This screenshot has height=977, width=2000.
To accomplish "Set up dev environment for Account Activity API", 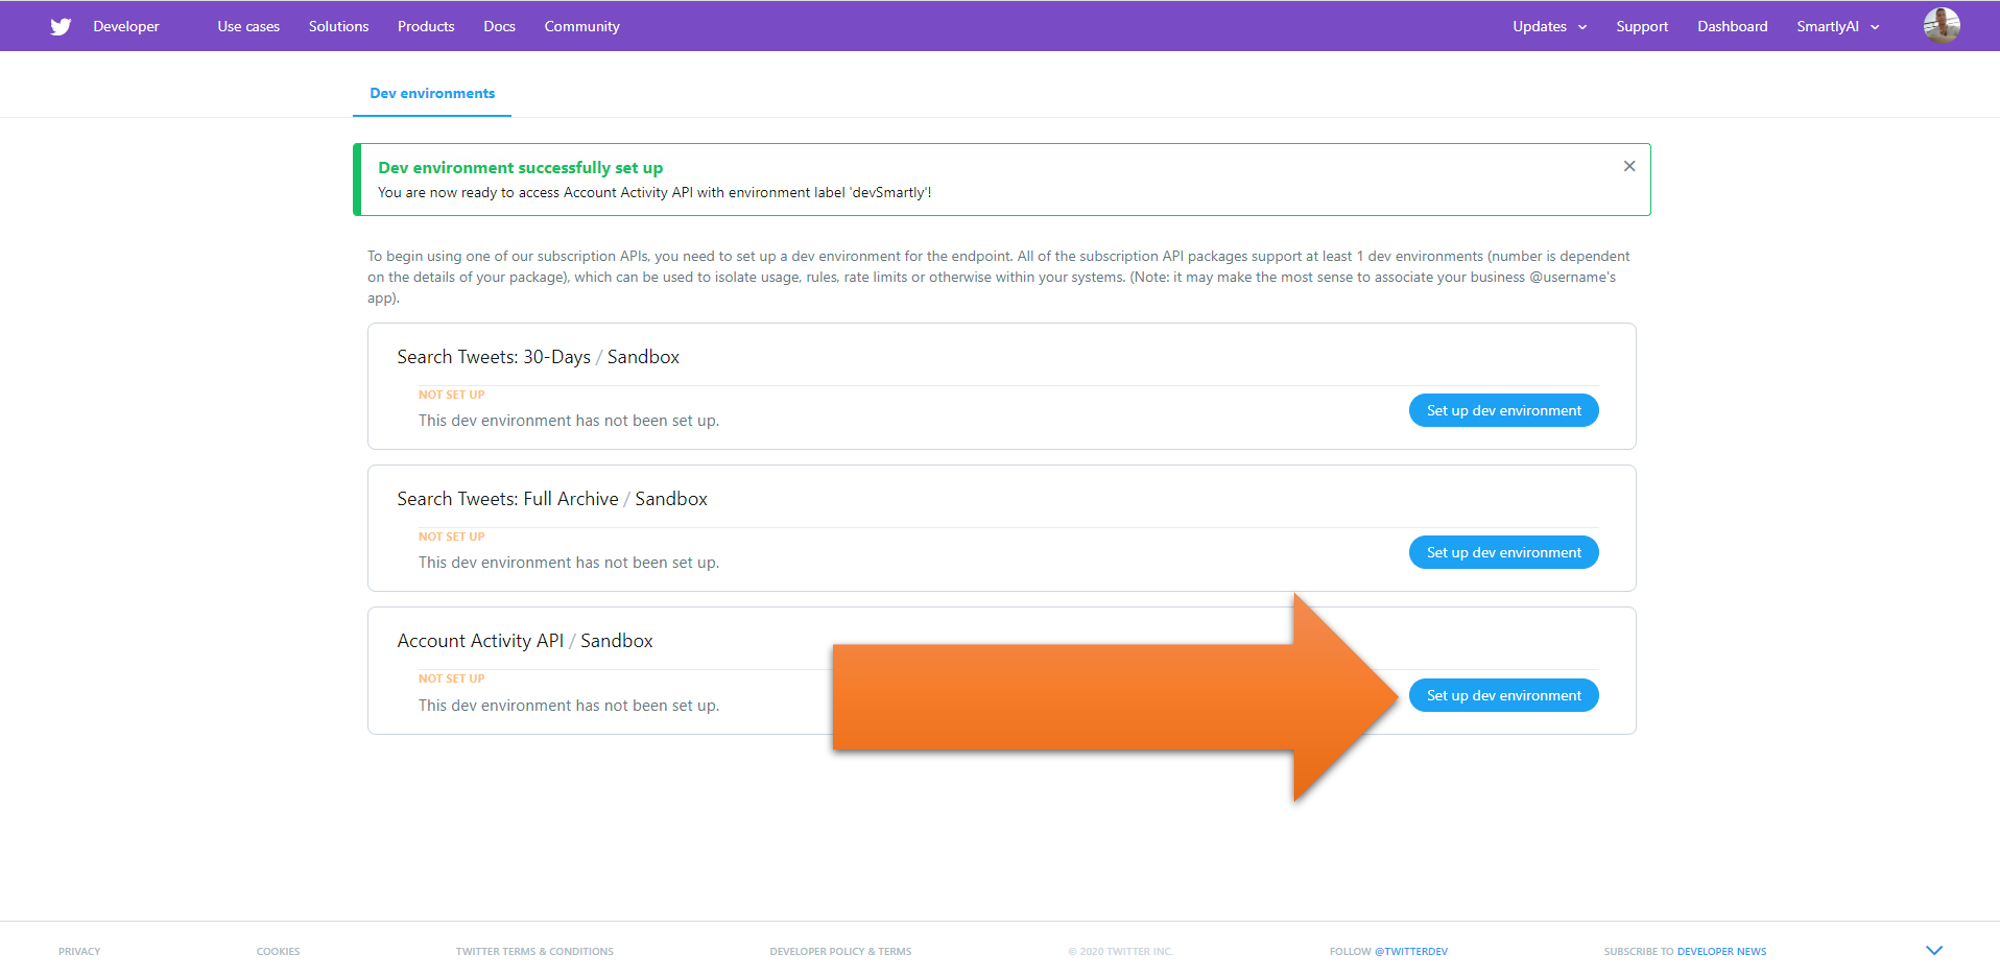I will coord(1504,696).
